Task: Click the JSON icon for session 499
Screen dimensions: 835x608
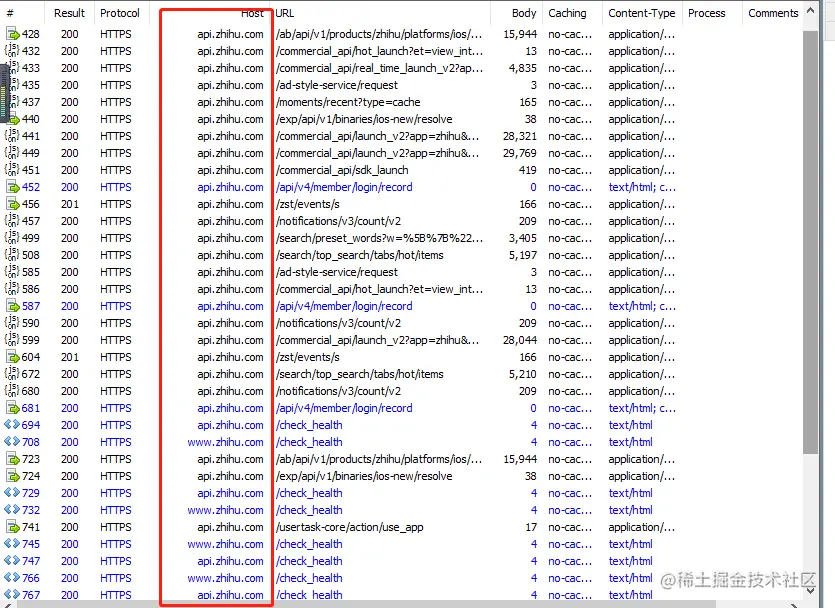Action: coord(12,238)
